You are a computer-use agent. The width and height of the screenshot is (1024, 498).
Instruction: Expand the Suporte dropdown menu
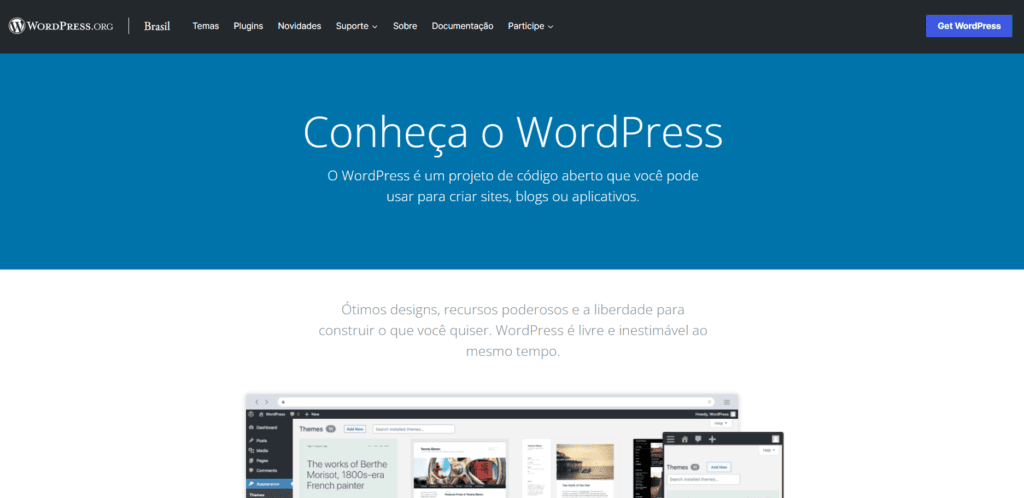357,26
